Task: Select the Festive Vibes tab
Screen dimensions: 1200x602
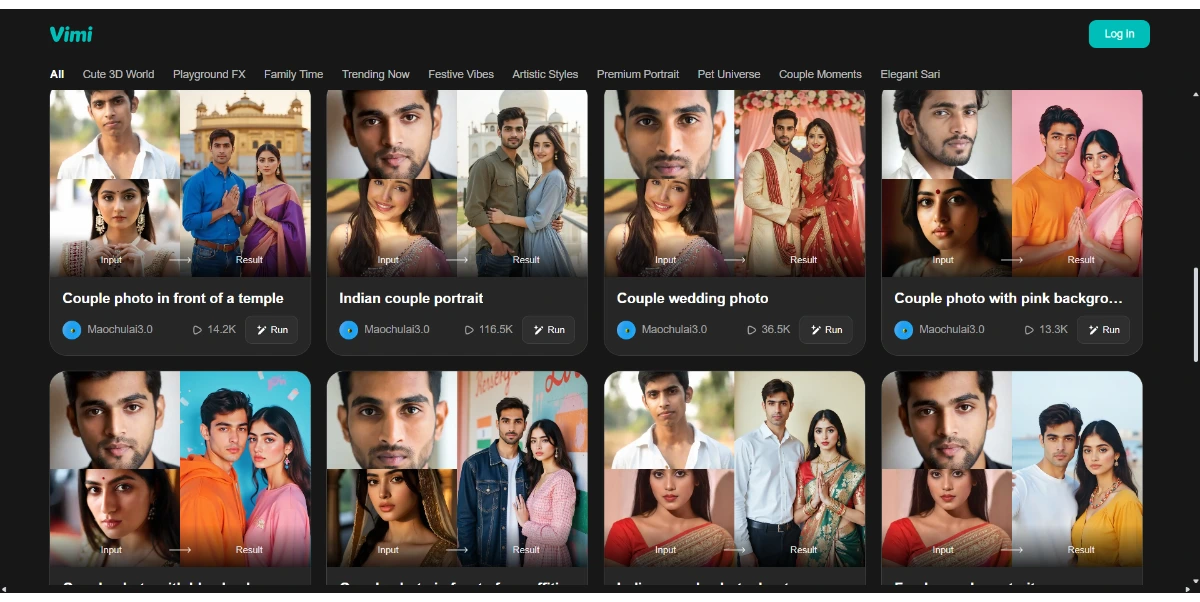Action: pos(461,74)
